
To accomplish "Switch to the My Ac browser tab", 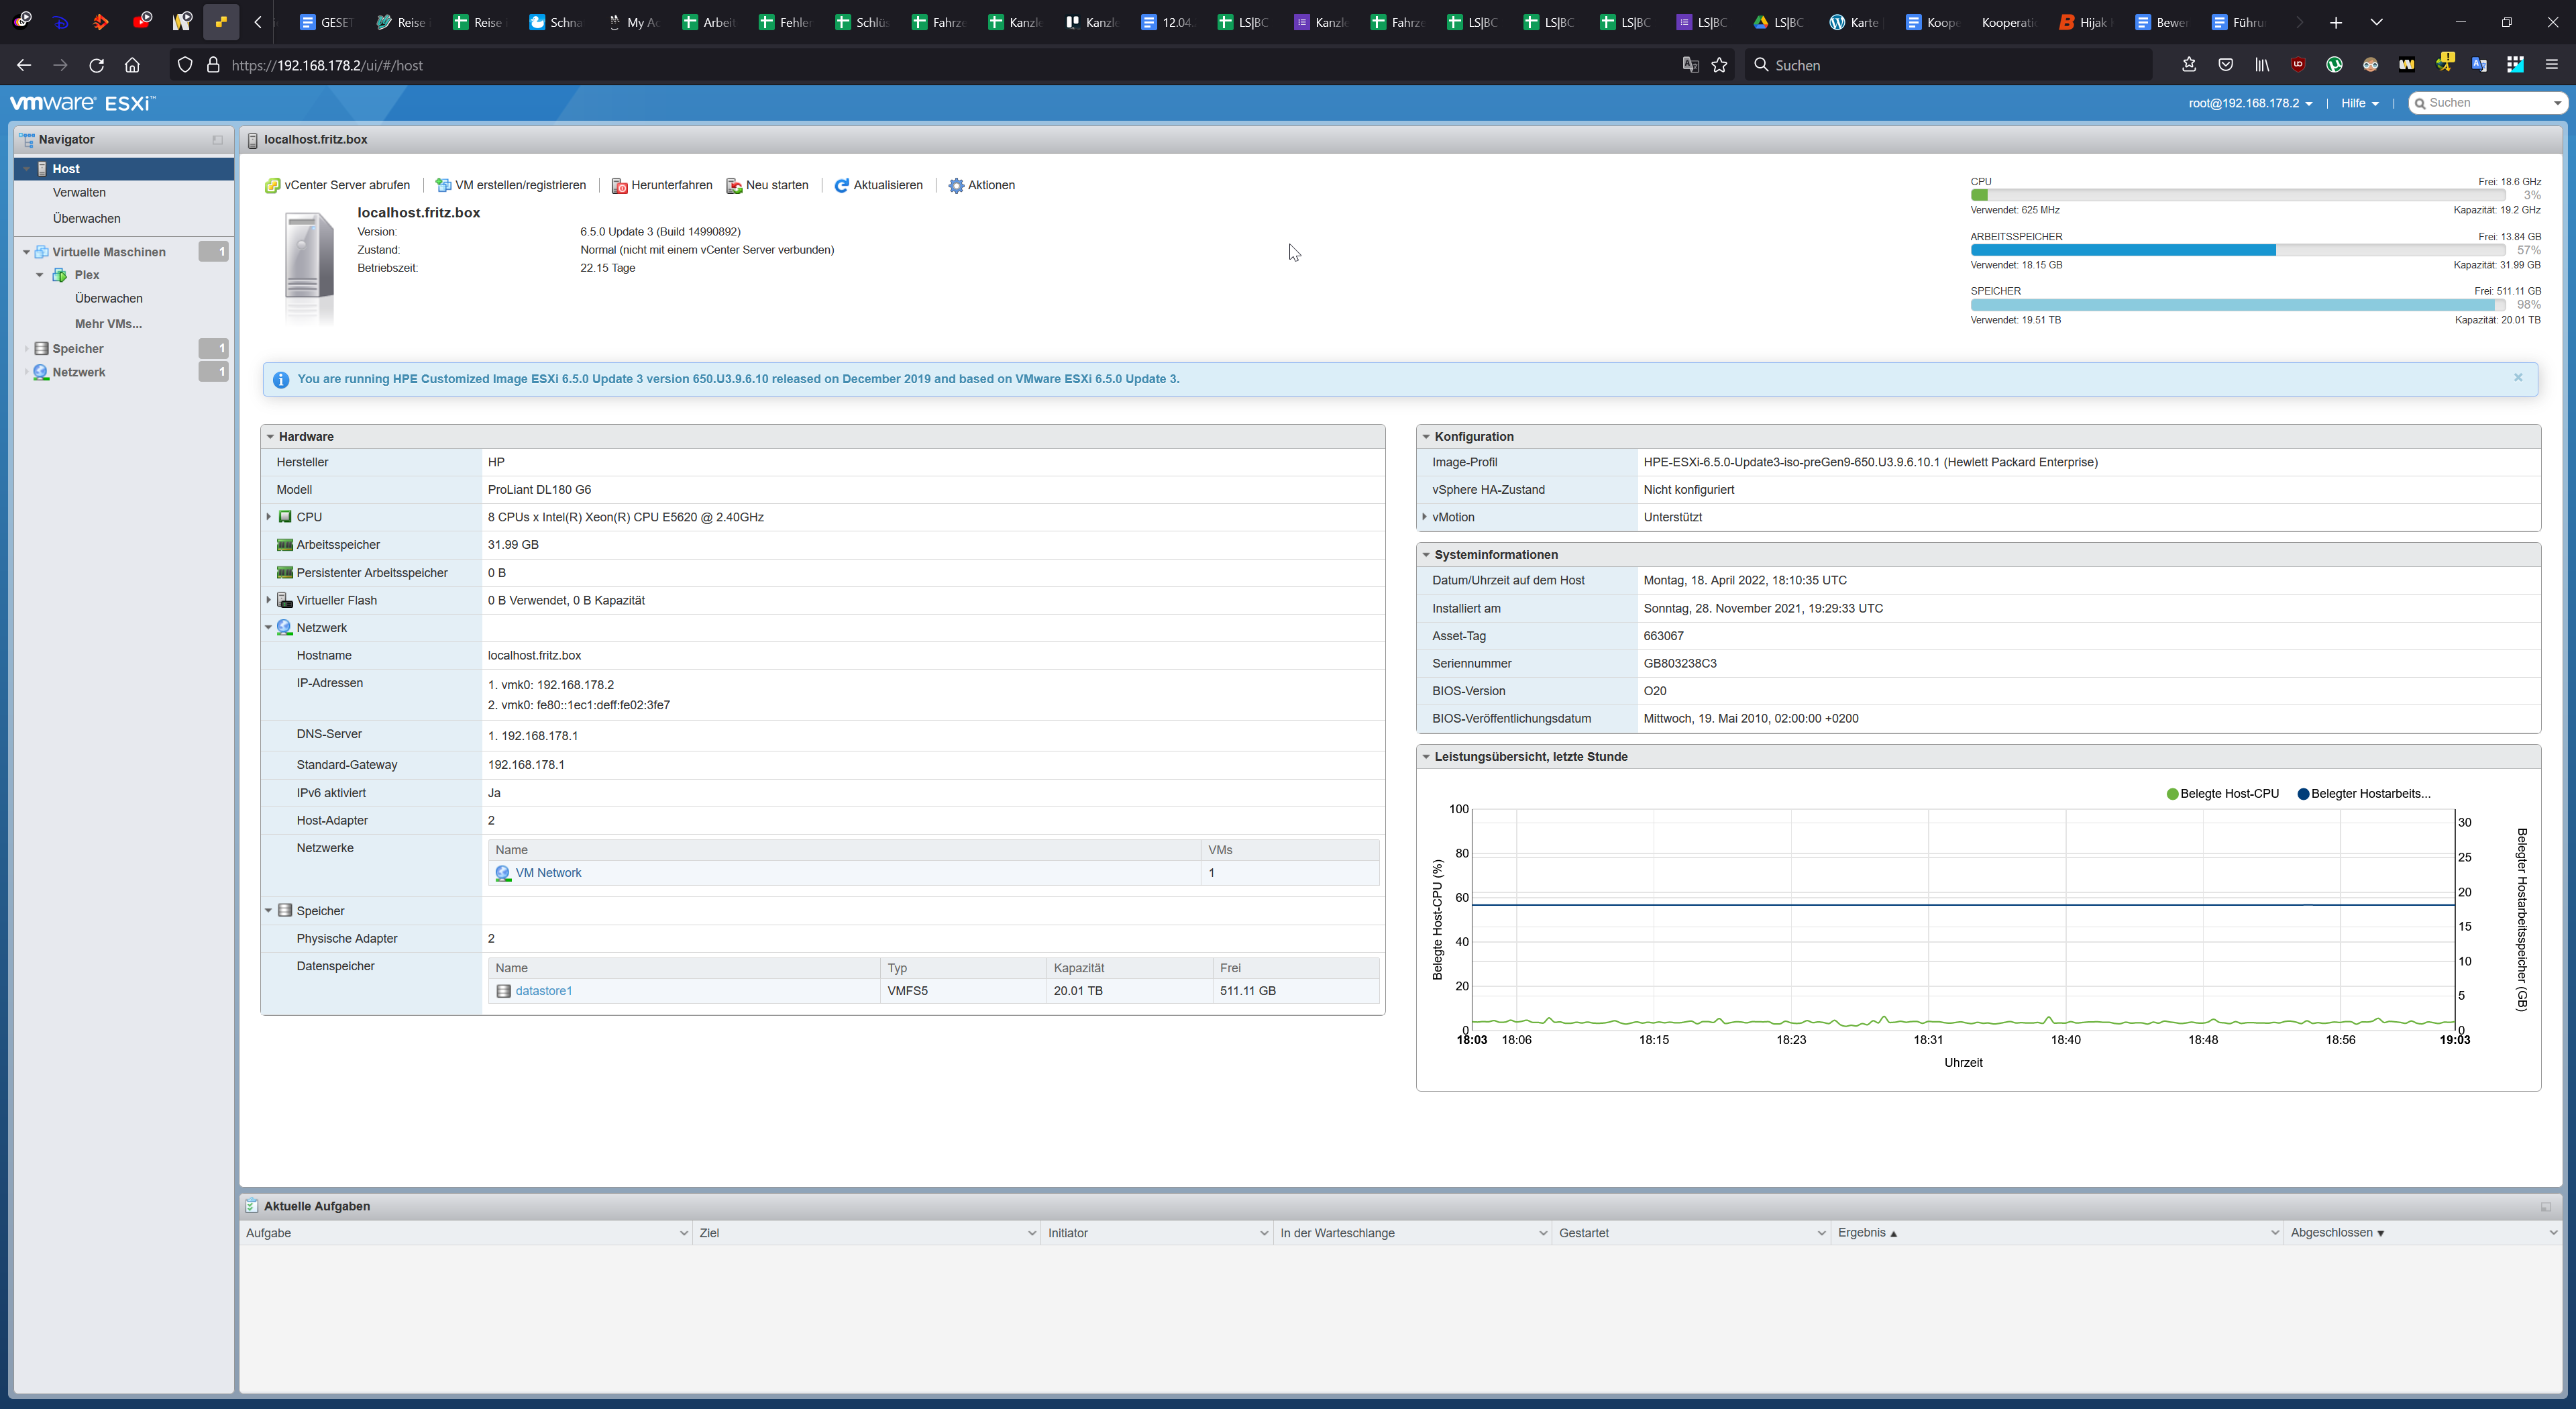I will (633, 22).
